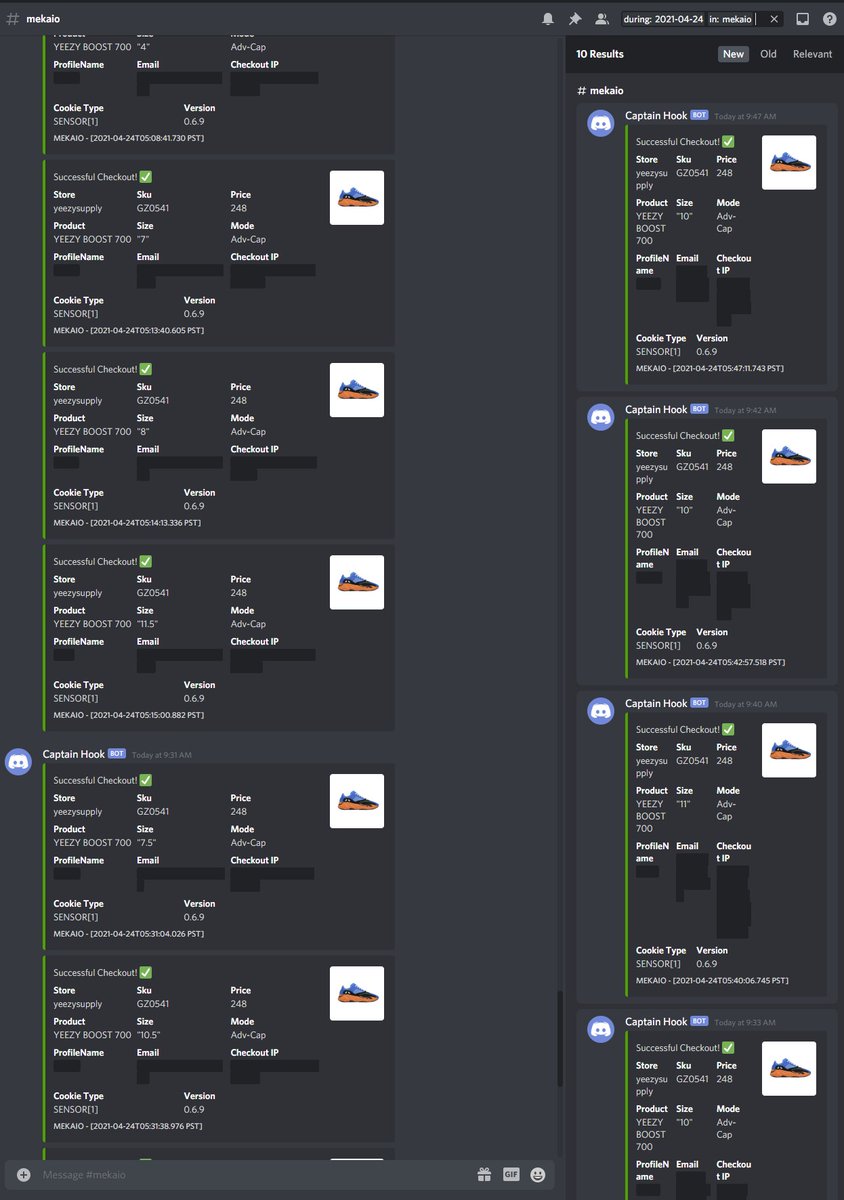Open shoe thumbnail in size "7" checkout
This screenshot has width=844, height=1200.
(x=357, y=197)
